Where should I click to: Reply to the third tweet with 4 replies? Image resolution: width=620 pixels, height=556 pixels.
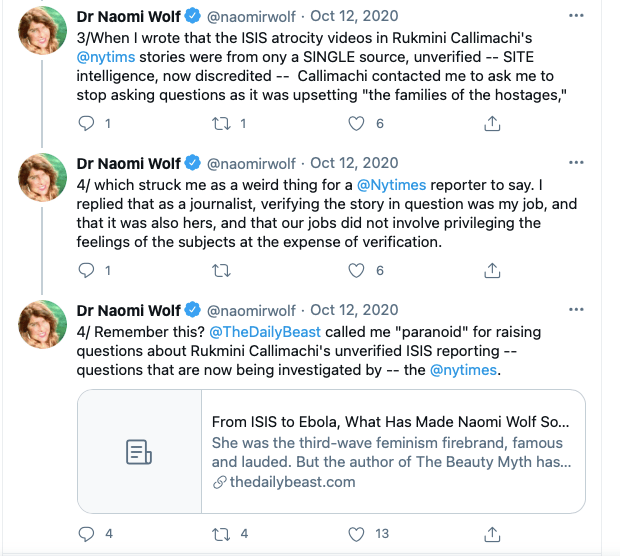(87, 534)
